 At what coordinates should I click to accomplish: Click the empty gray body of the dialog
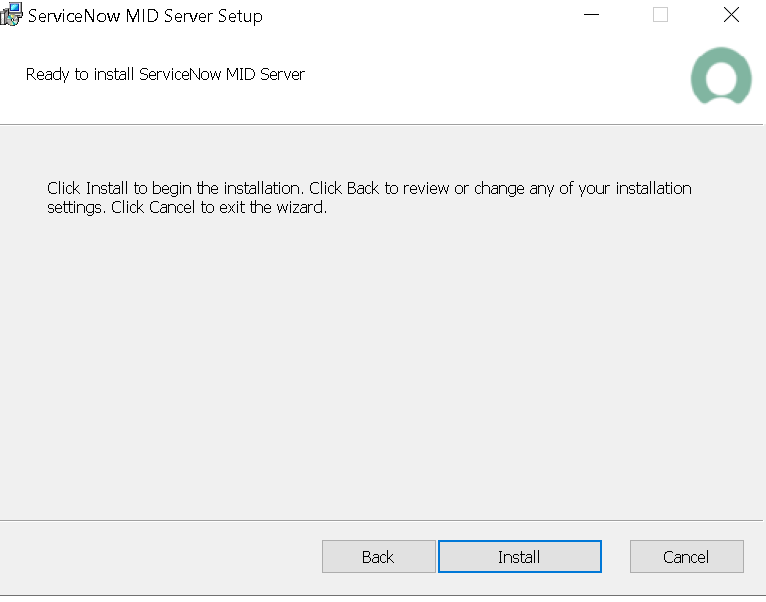[380, 370]
